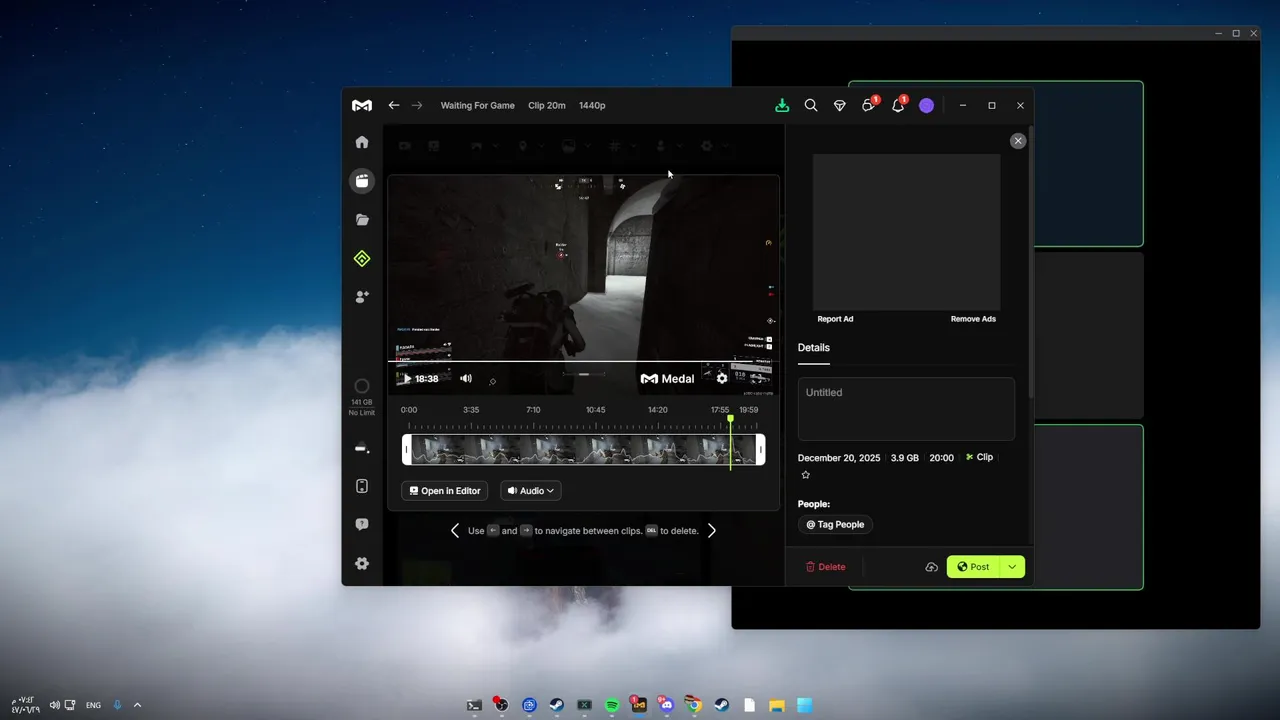The image size is (1280, 720).
Task: Open the messages icon with red badge
Action: pyautogui.click(x=869, y=105)
